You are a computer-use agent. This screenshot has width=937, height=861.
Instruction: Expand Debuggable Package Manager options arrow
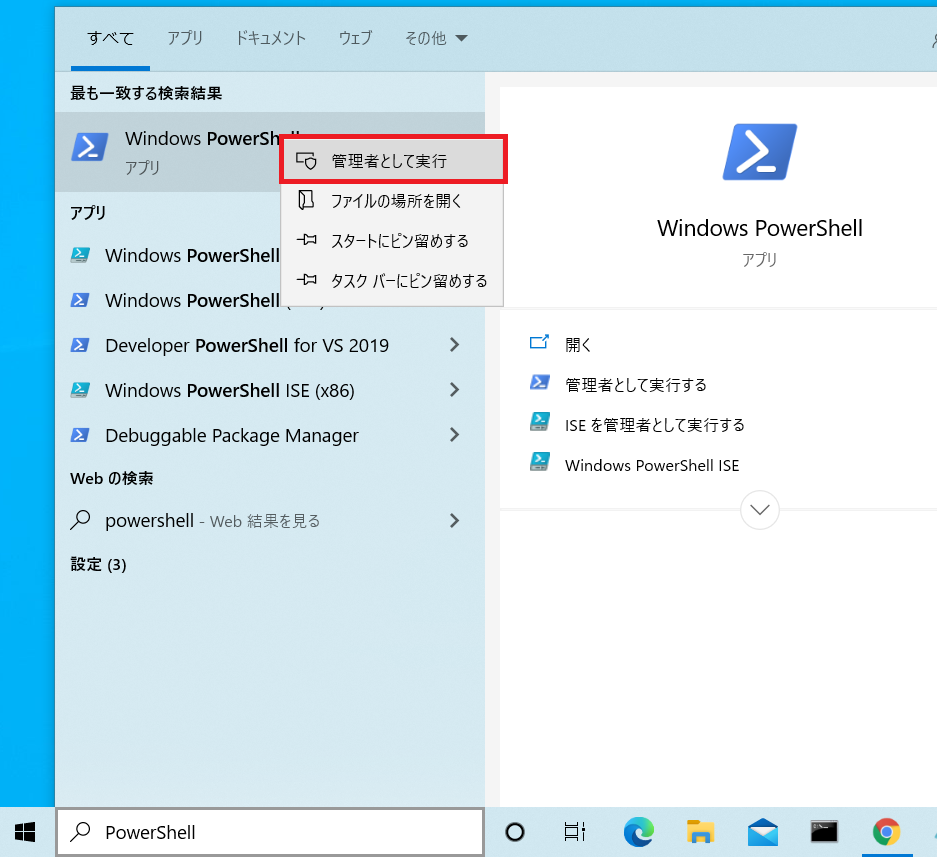[454, 435]
